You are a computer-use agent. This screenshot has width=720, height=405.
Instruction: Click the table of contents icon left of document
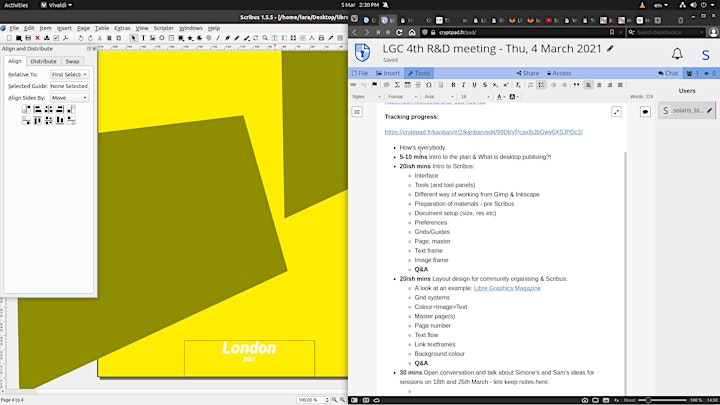click(x=357, y=112)
